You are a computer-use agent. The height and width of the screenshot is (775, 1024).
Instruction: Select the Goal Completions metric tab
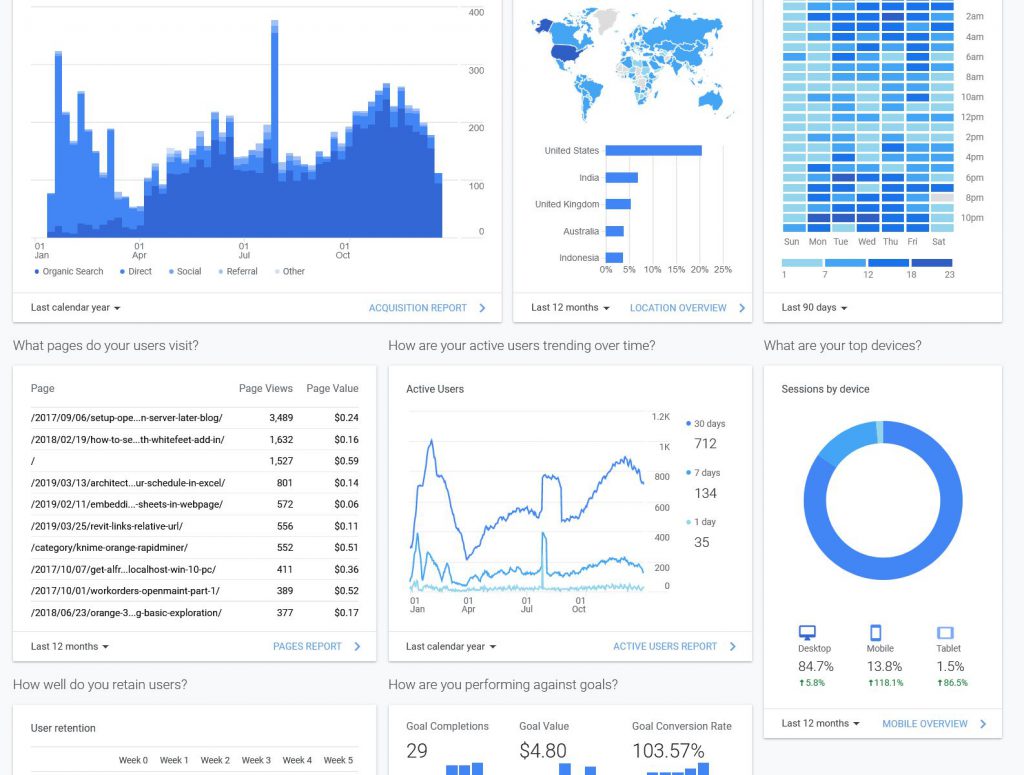[447, 726]
